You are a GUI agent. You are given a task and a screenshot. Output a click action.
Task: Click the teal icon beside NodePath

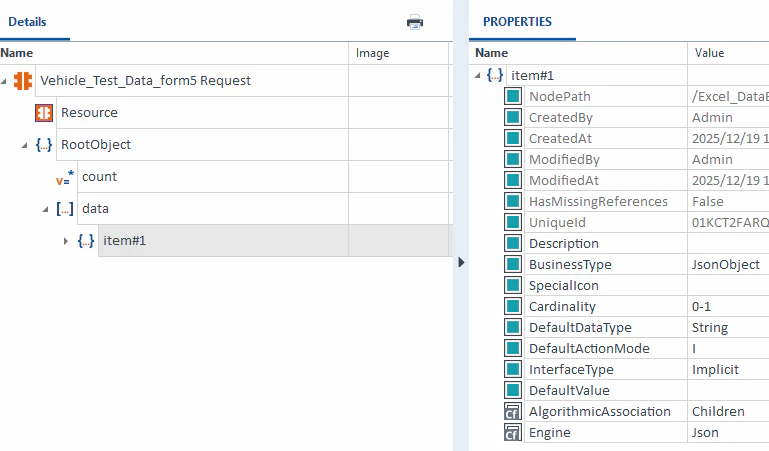click(x=513, y=96)
